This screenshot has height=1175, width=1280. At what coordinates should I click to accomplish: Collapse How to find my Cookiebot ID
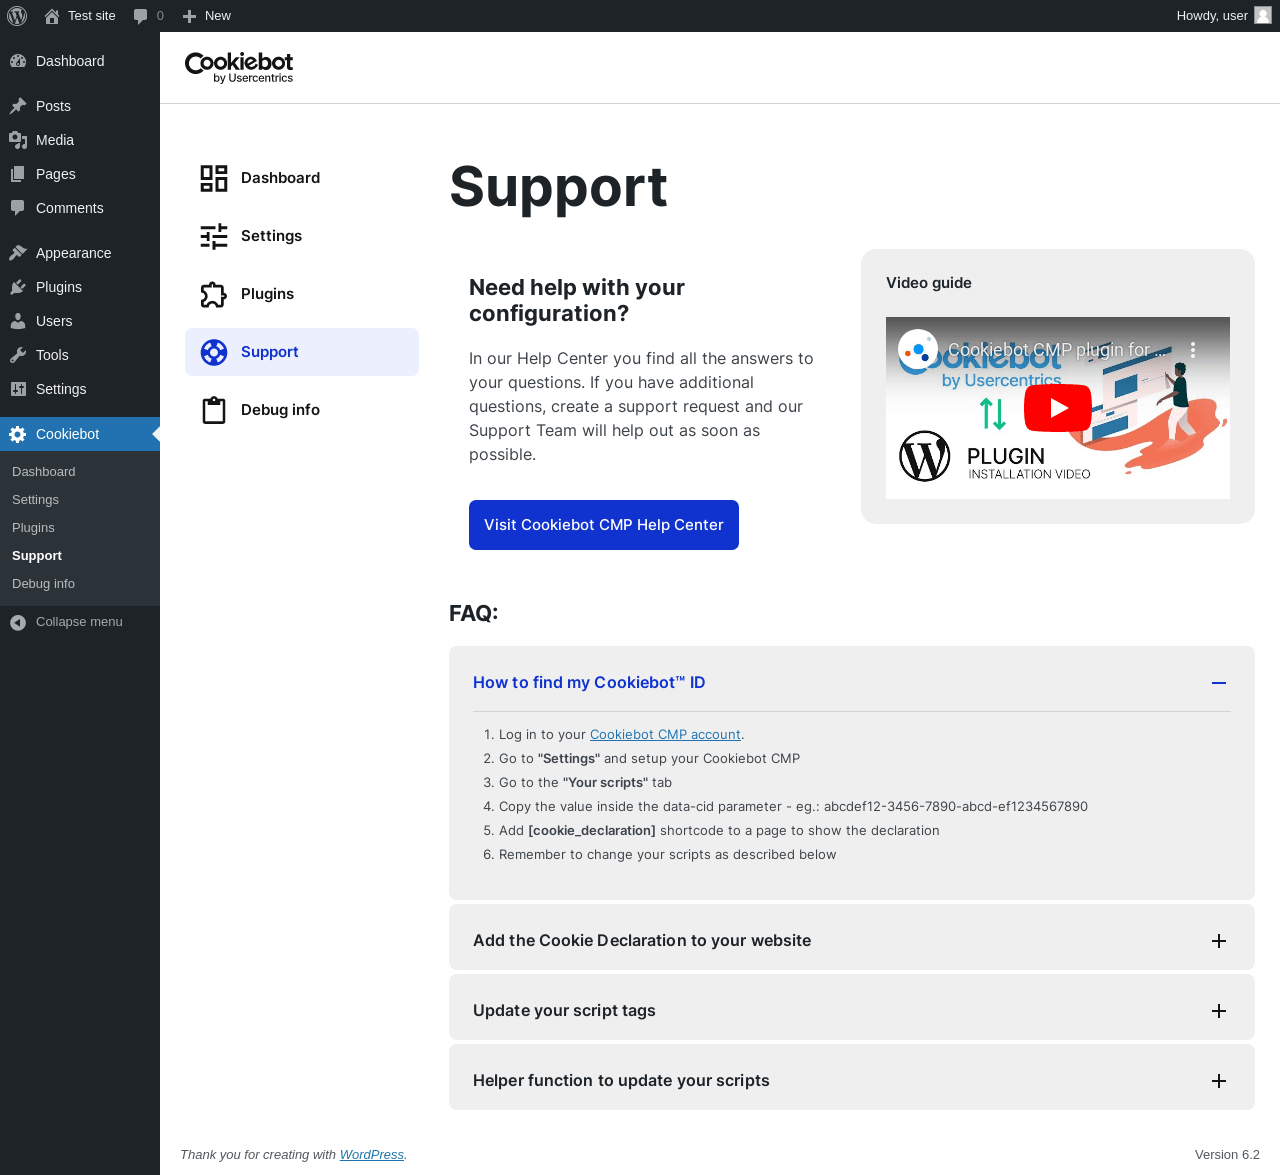click(1219, 683)
